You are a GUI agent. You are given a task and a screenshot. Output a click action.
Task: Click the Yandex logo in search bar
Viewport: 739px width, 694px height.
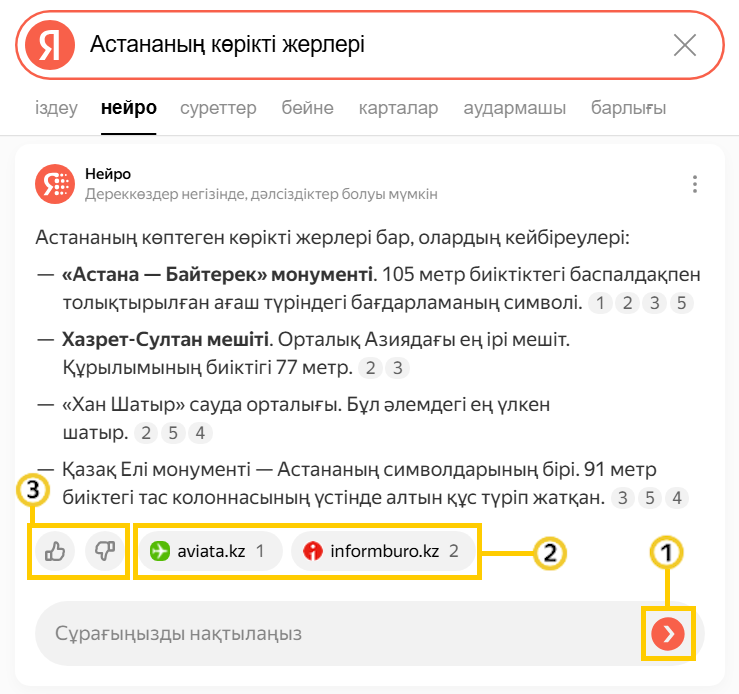(x=50, y=45)
